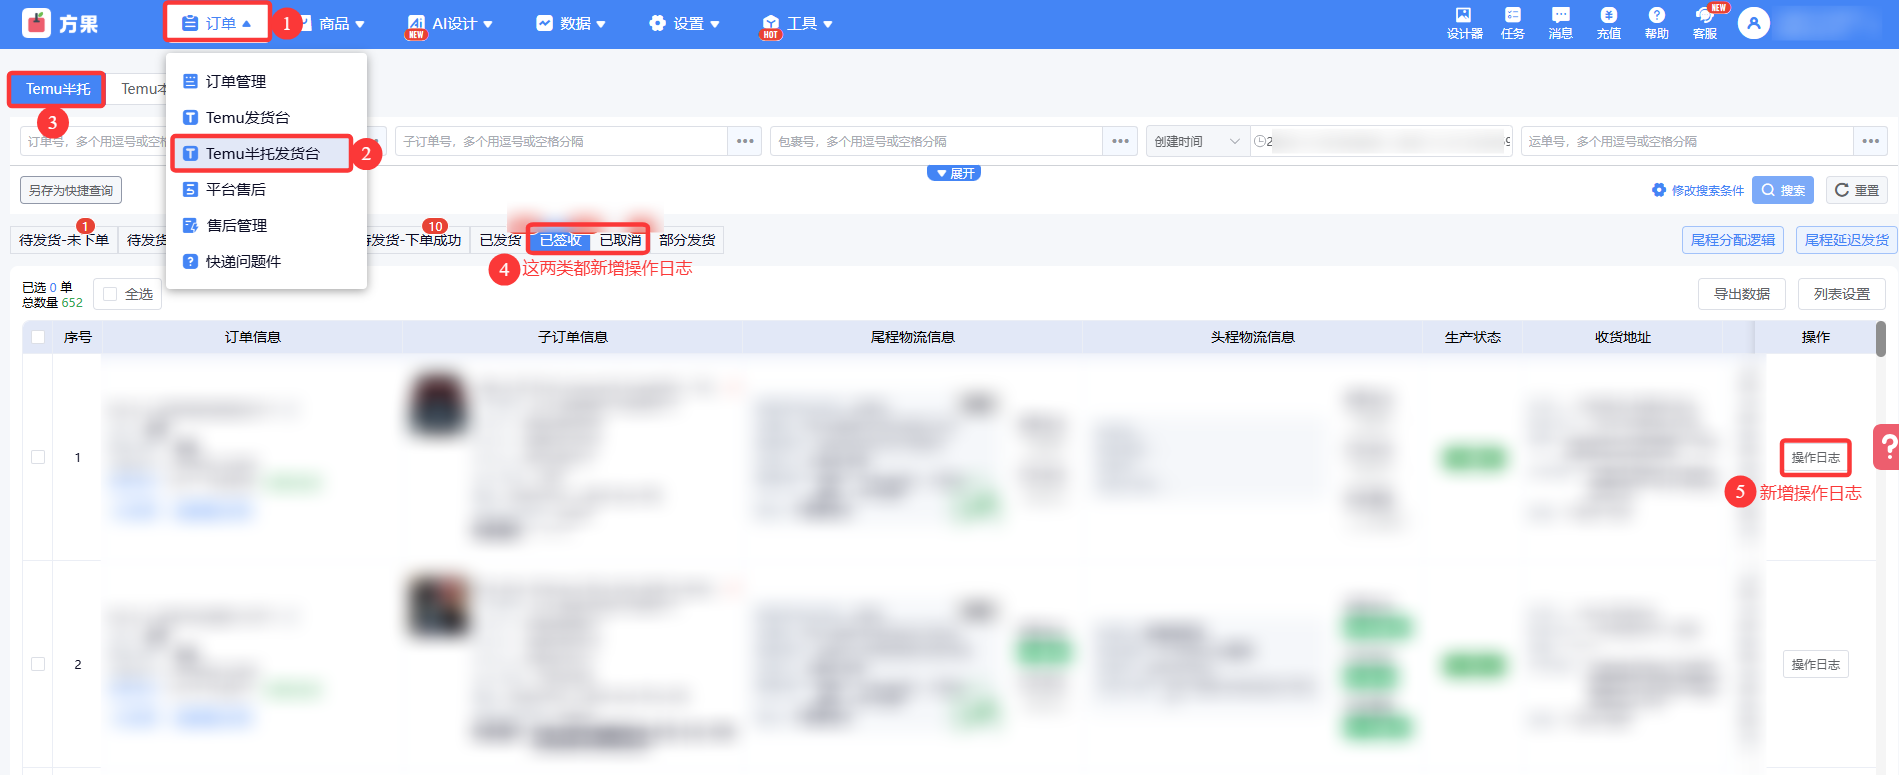Click the 尾程物流信息 column header
1899x775 pixels.
coord(913,337)
